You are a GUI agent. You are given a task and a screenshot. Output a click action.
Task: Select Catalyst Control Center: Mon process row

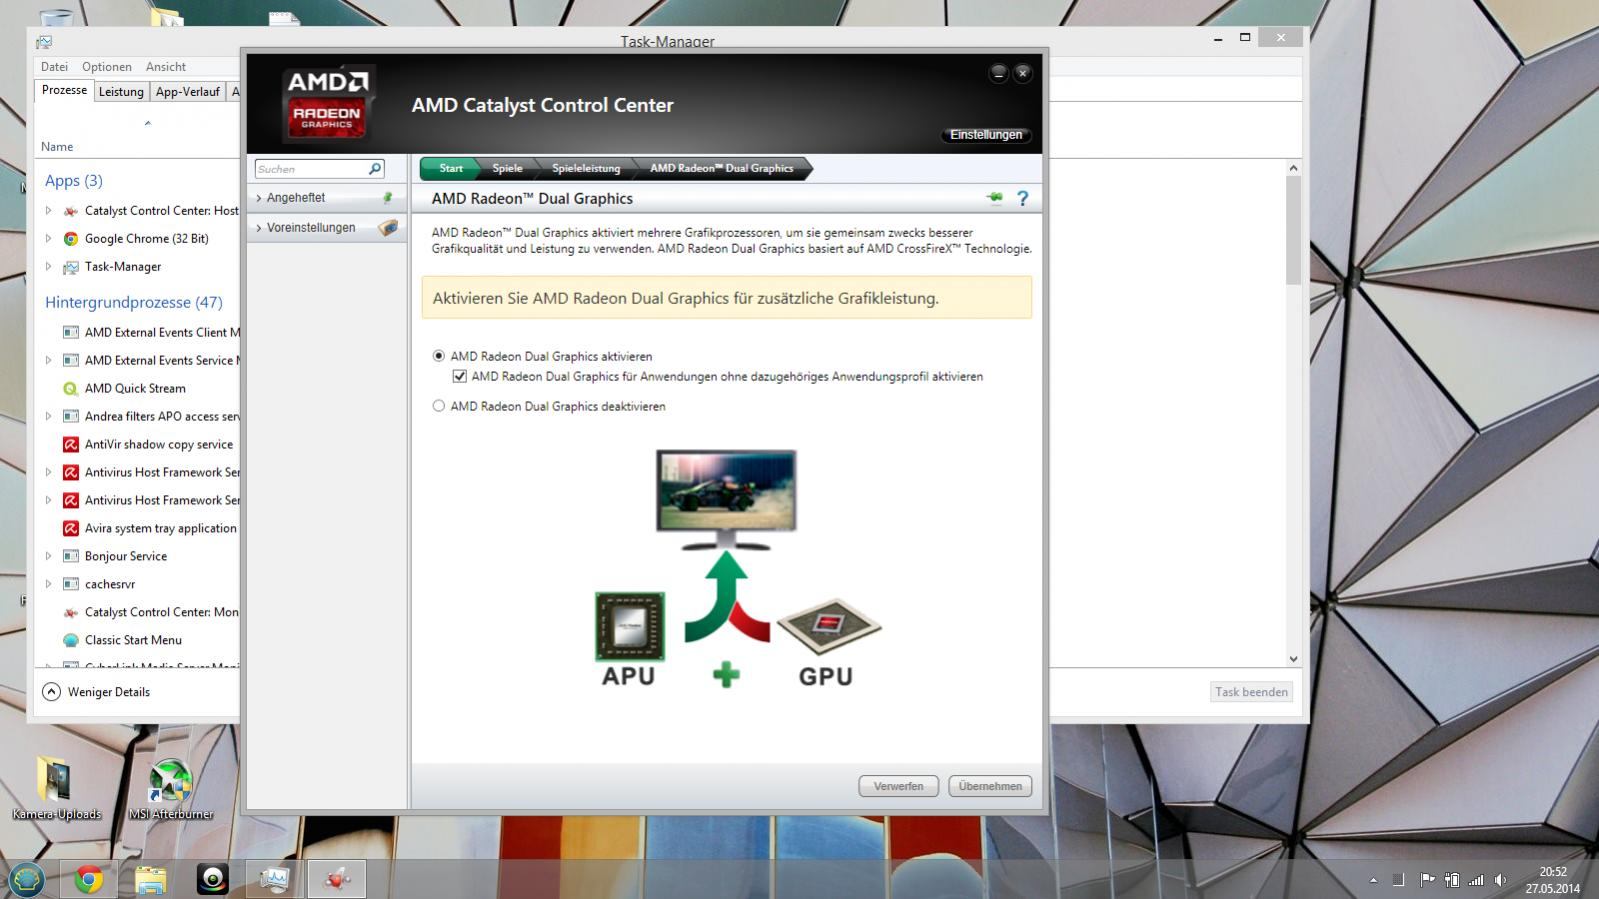[150, 613]
